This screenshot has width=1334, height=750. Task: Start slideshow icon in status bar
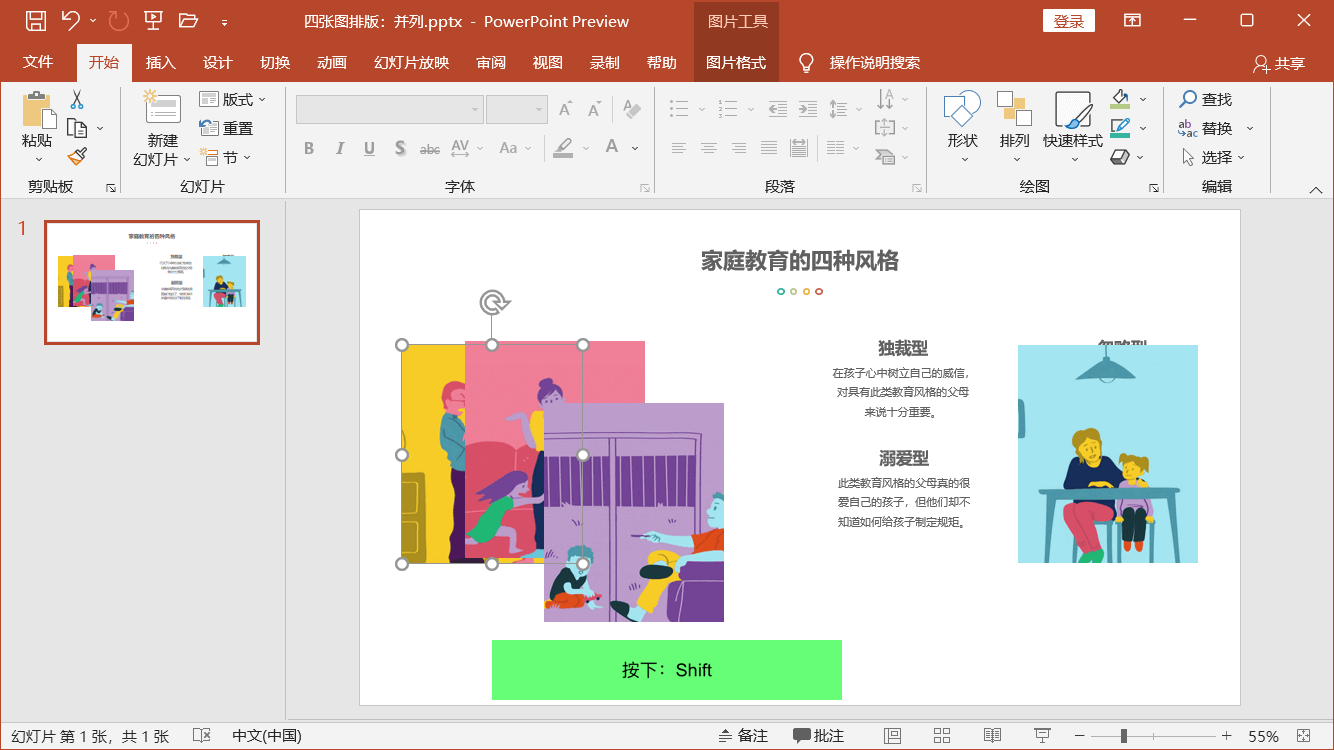coord(1042,736)
